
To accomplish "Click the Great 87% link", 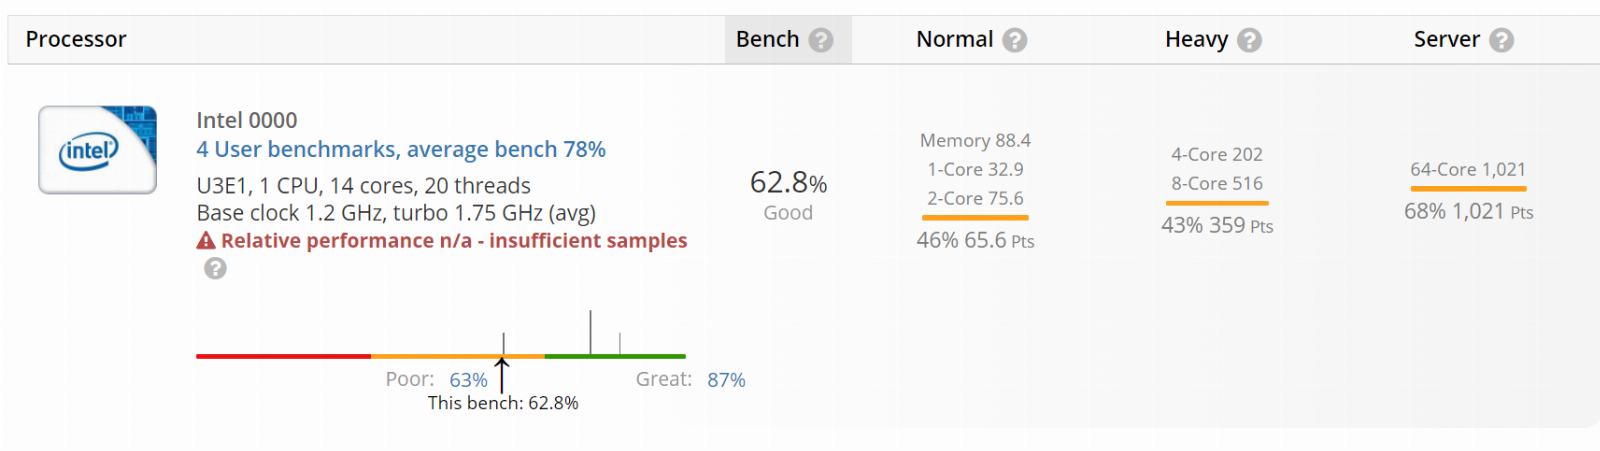I will pos(726,380).
